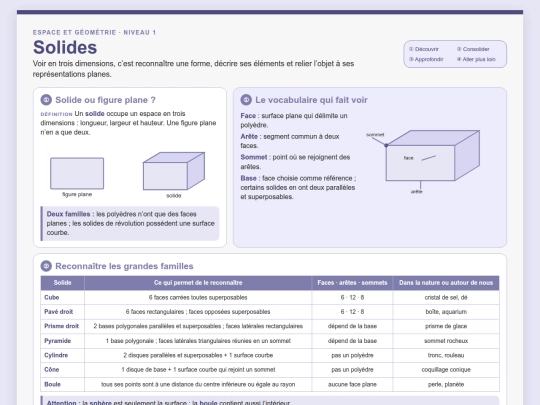Click "pas un polyèdre" in the Cône row
Viewport: 540px width, 405px height.
click(x=352, y=370)
